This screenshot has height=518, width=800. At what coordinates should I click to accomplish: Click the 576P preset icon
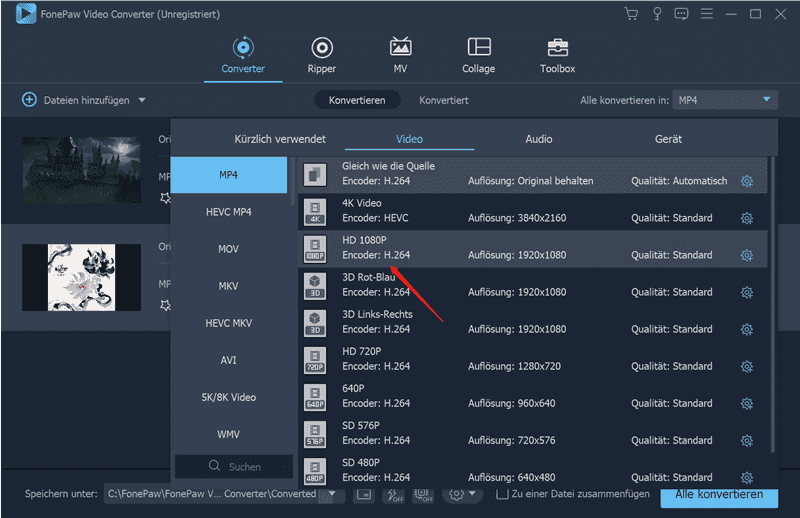pos(315,434)
